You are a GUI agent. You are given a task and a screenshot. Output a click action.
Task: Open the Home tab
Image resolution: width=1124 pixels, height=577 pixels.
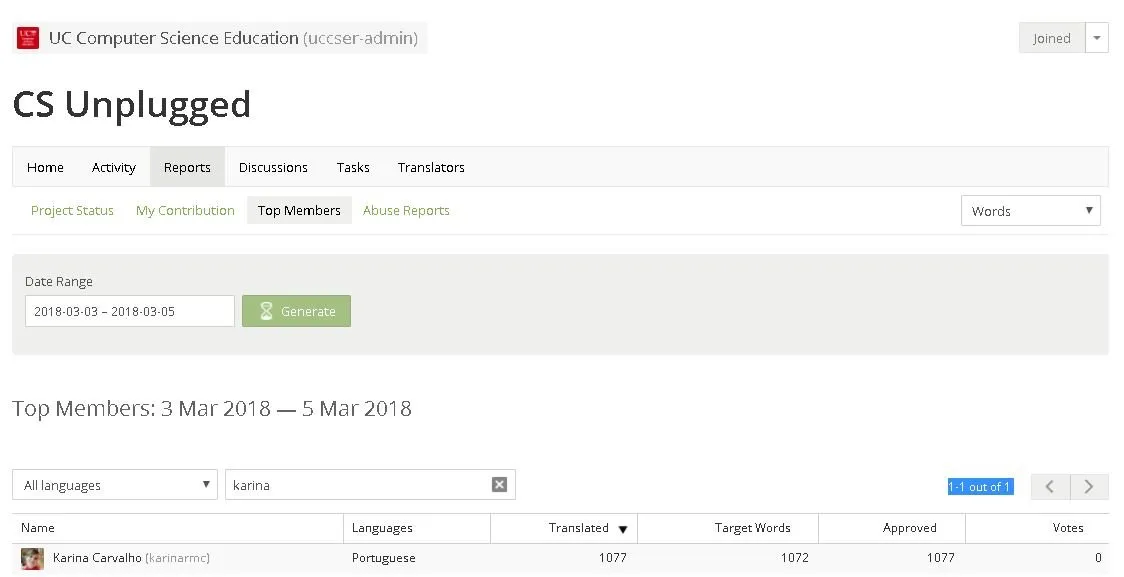coord(45,167)
